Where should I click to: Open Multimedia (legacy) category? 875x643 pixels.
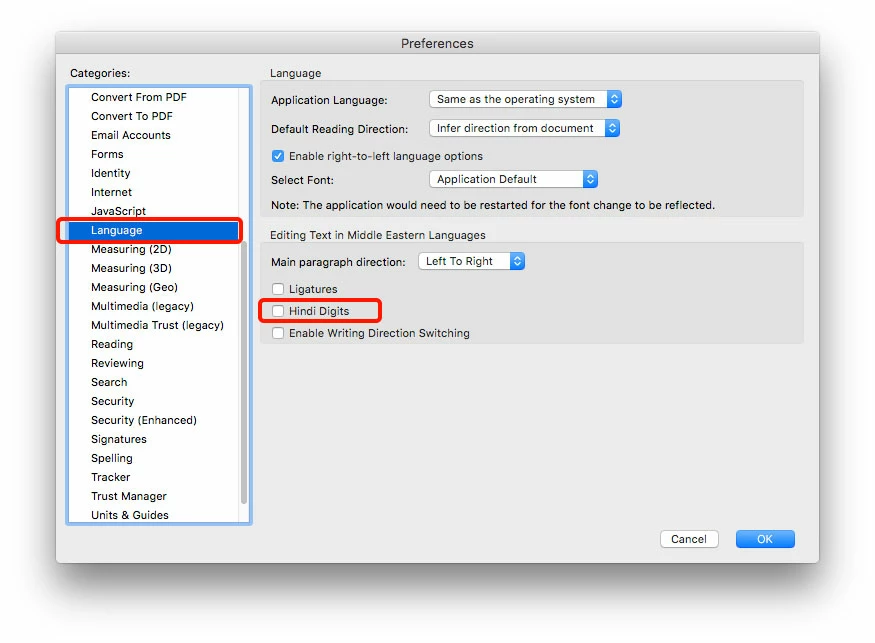153,306
